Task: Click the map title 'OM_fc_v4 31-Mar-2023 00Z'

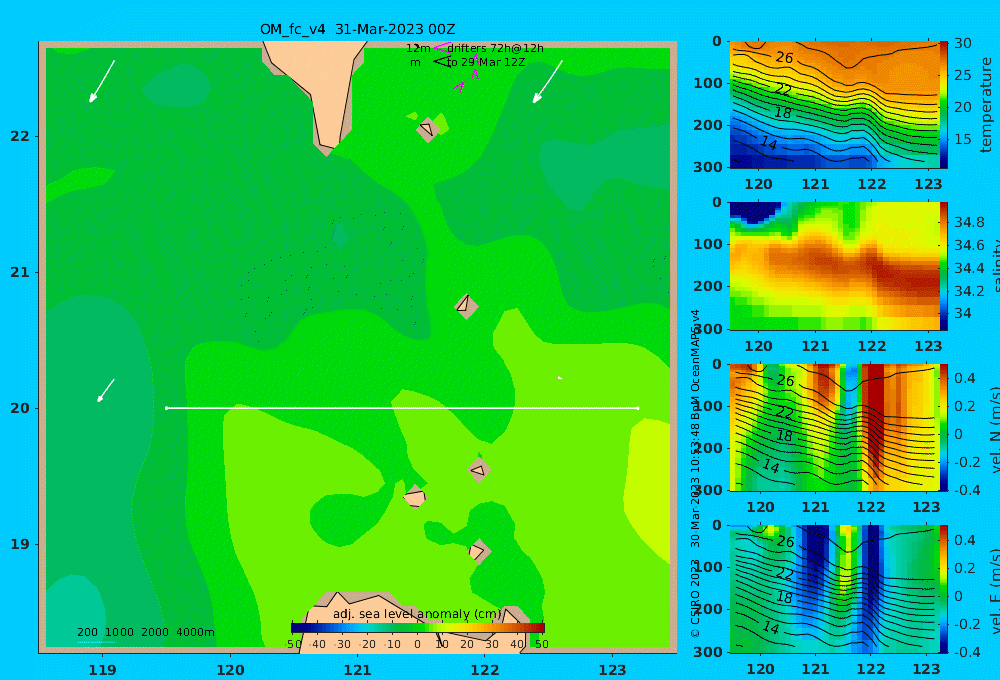Action: (x=357, y=29)
